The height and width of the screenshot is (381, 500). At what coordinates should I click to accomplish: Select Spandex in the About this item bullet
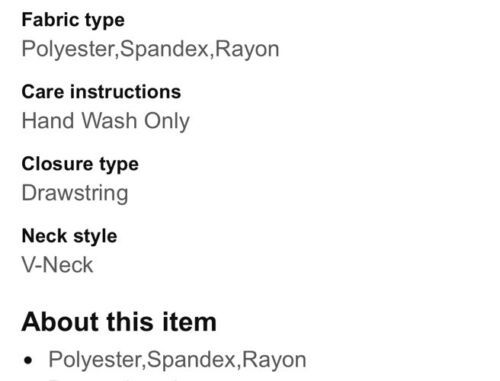pyautogui.click(x=191, y=360)
